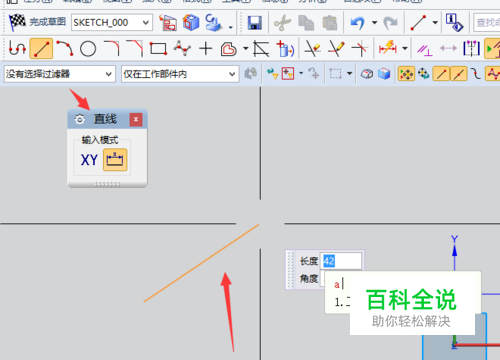
Task: Select the Chamfer tool
Action: 135,49
